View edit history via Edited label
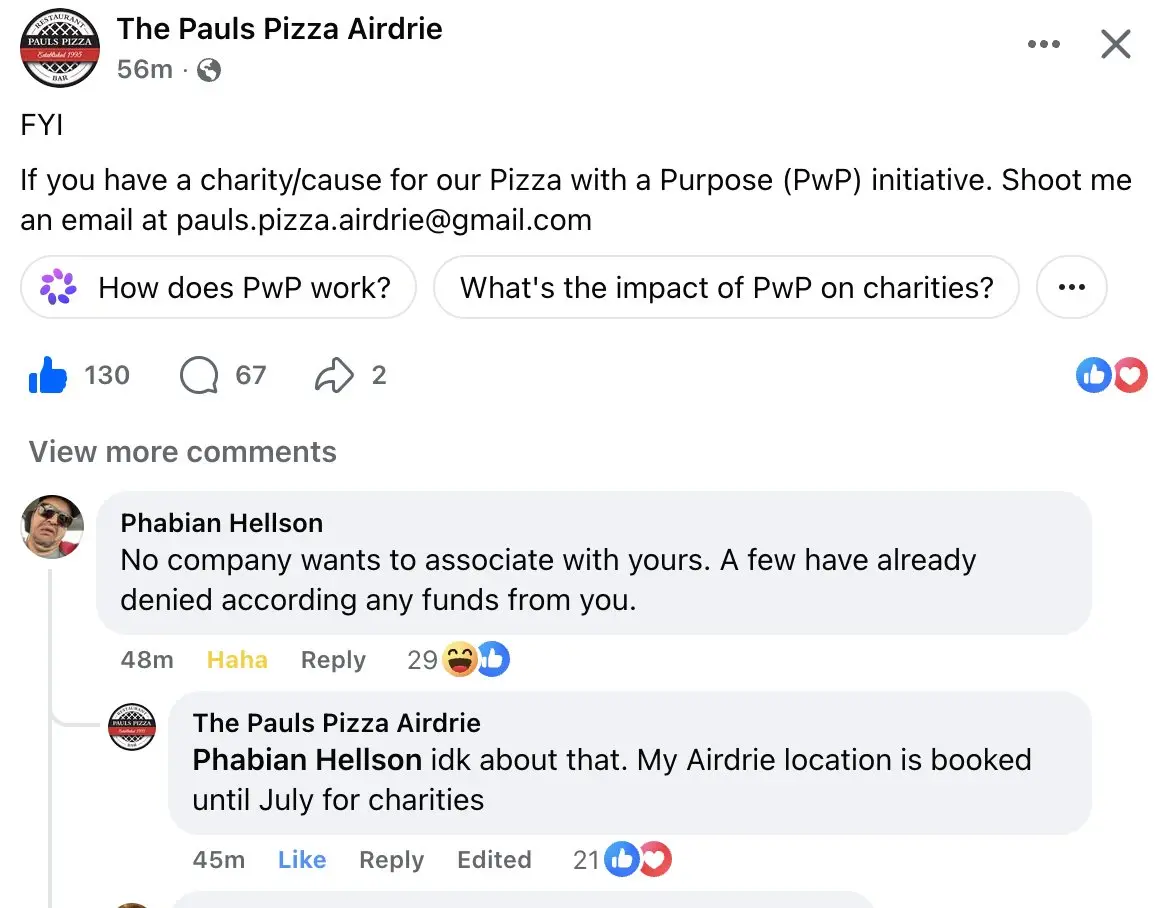1168x908 pixels. [x=494, y=860]
